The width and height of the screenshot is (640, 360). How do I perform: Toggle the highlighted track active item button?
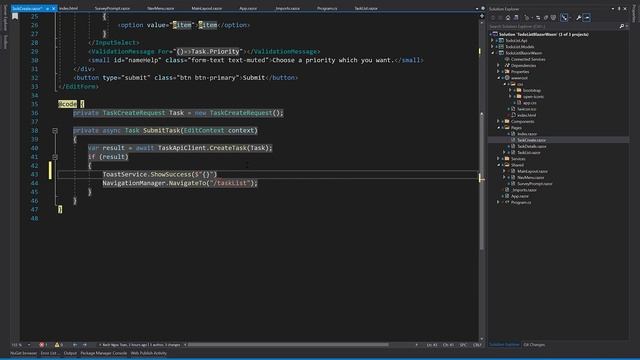click(564, 18)
